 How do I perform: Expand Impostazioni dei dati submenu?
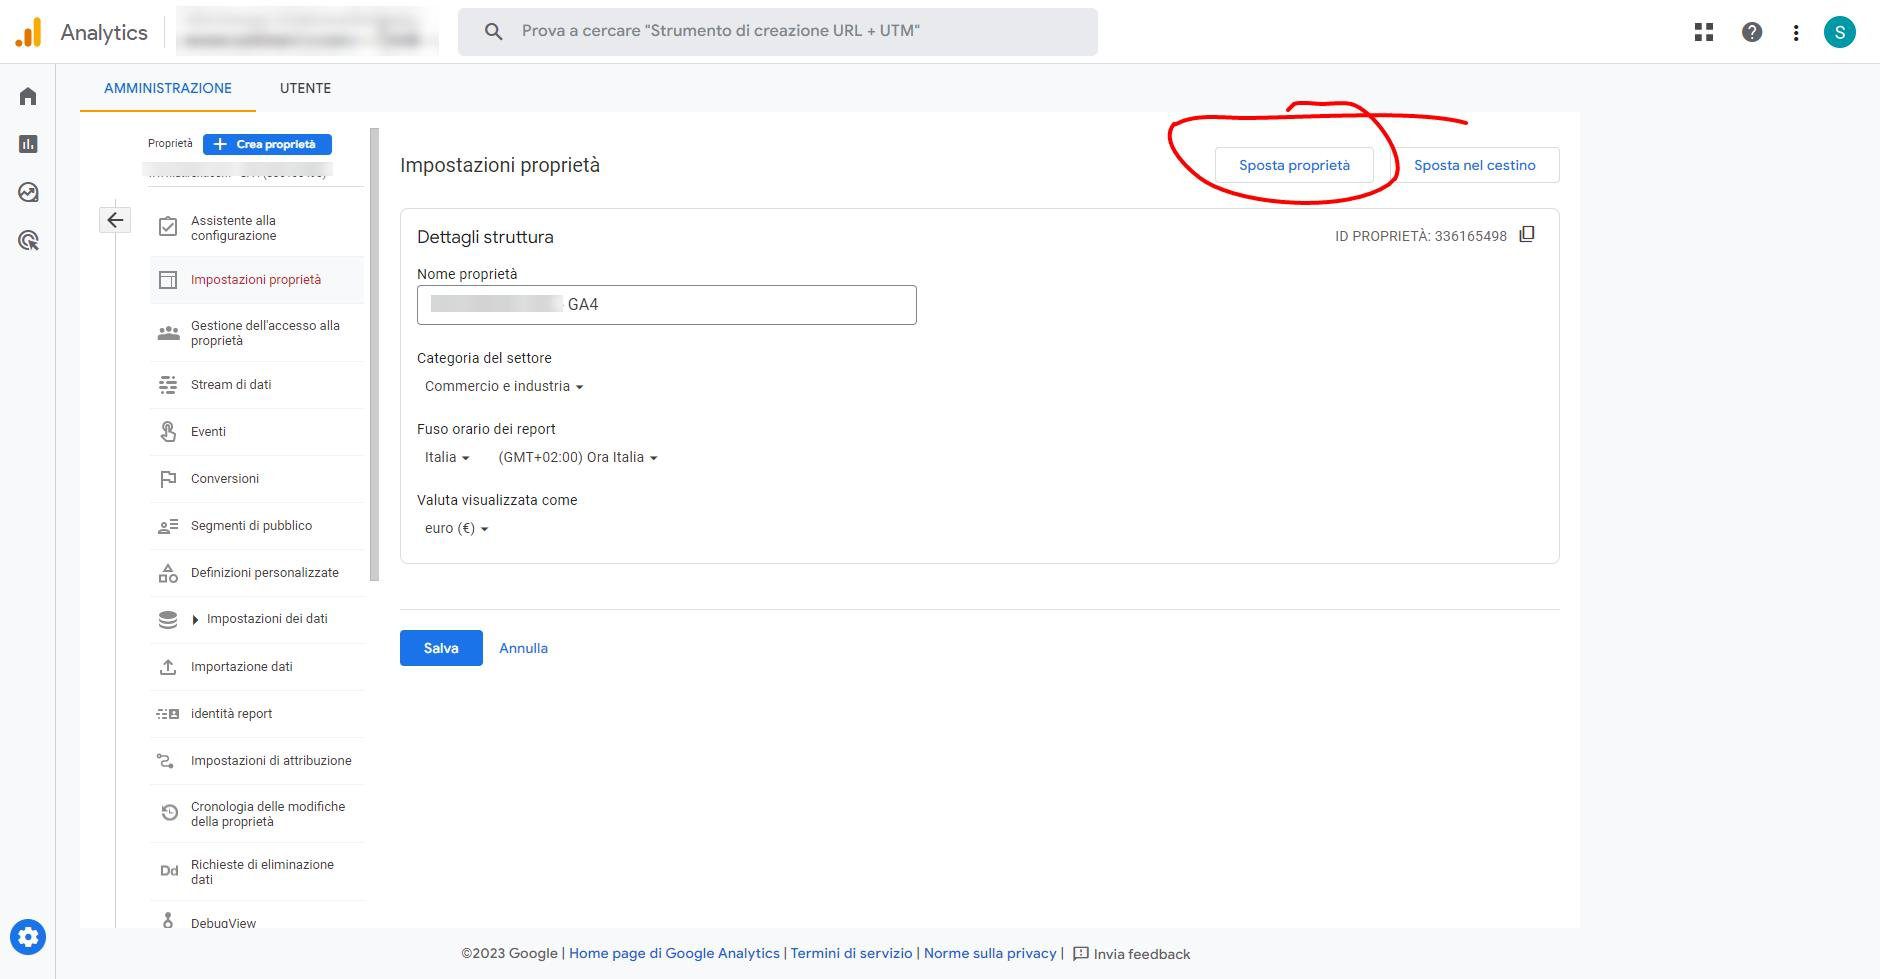(x=195, y=619)
